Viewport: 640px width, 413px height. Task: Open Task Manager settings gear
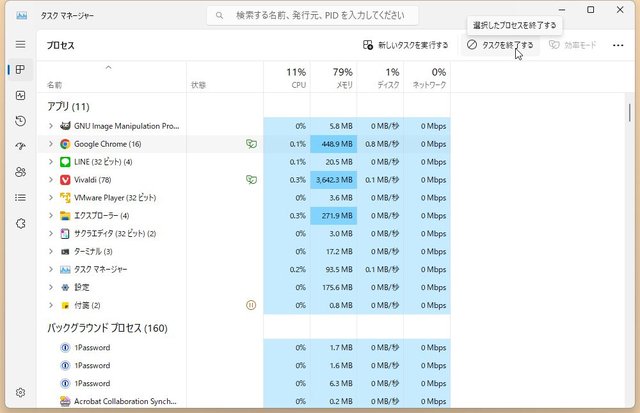pos(20,392)
